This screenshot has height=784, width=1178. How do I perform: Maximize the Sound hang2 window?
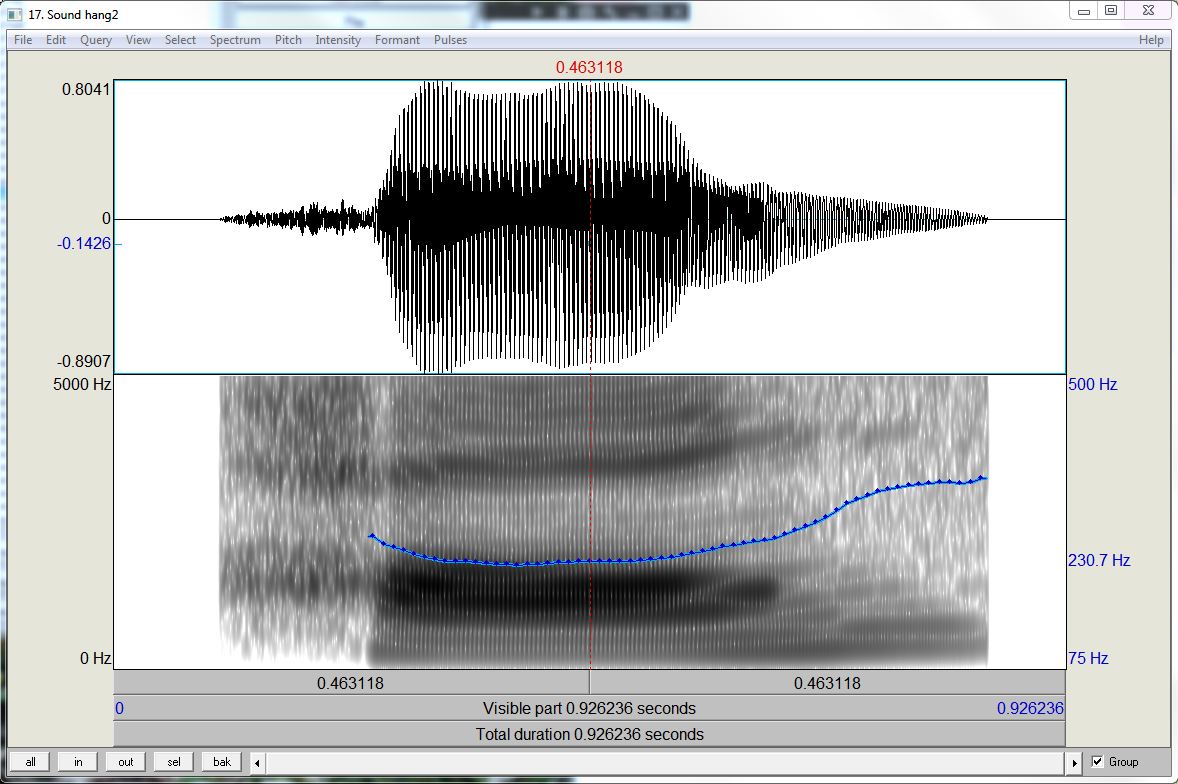[1111, 11]
